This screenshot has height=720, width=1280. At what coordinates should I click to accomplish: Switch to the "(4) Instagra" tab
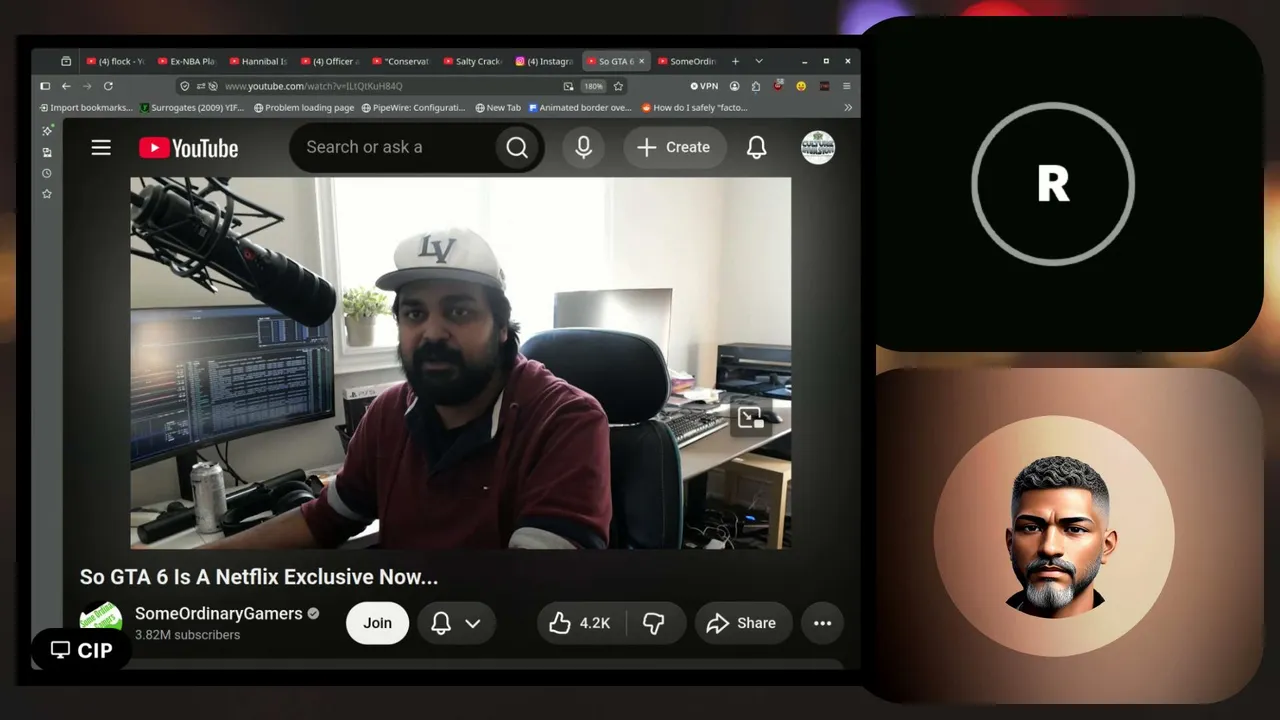click(x=544, y=61)
